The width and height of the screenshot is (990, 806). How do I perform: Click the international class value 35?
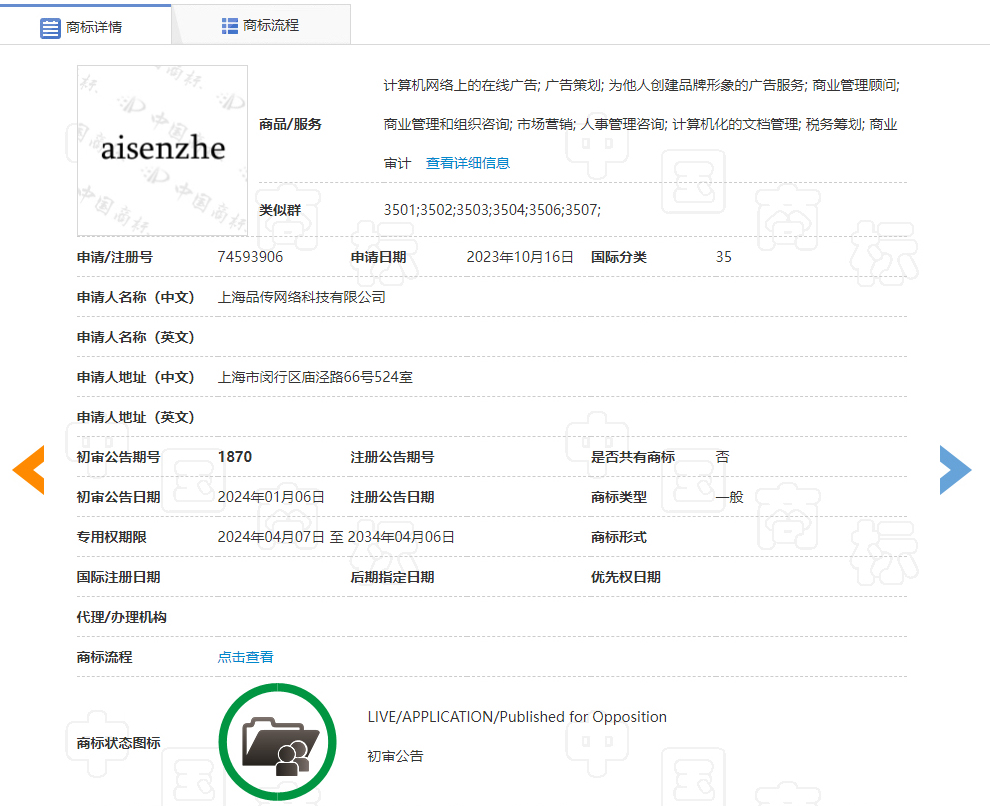pyautogui.click(x=724, y=257)
